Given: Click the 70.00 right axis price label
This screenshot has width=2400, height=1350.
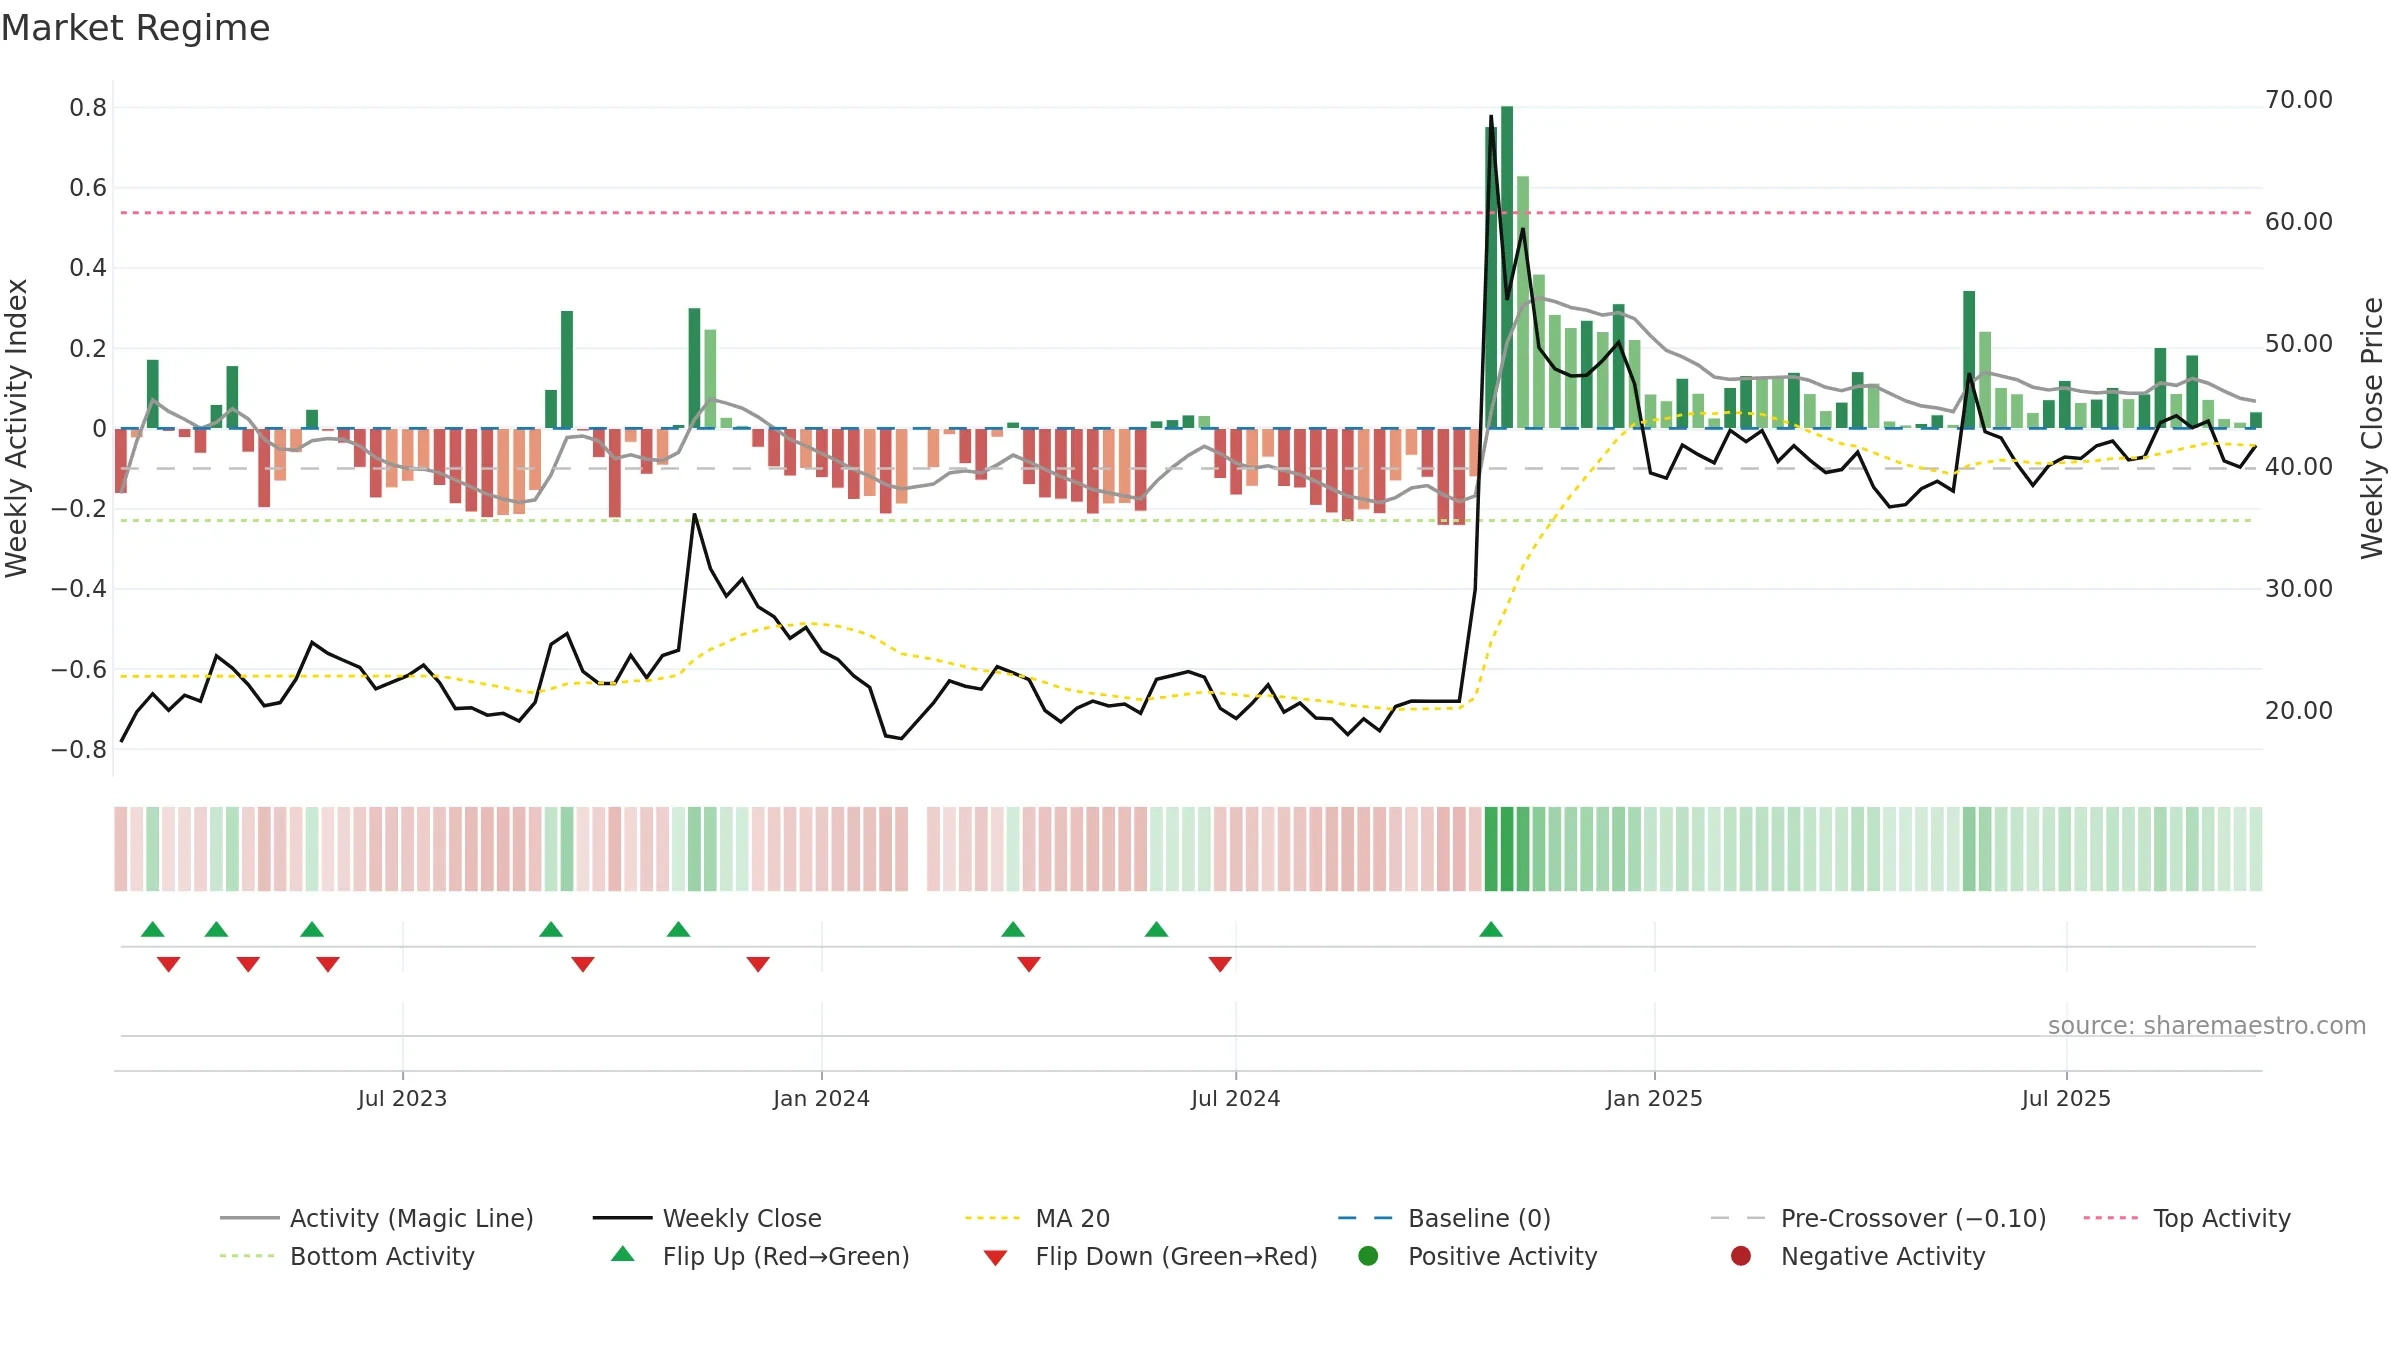Looking at the screenshot, I should pos(2299,100).
